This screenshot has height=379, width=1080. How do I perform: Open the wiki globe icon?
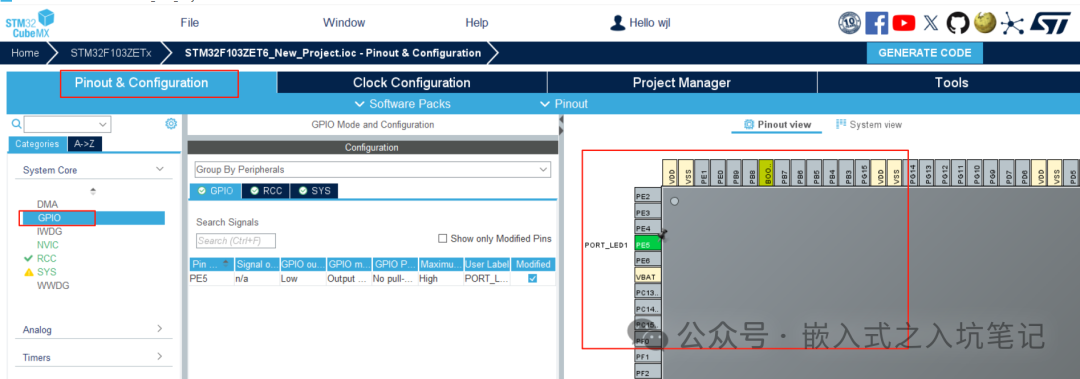(x=984, y=23)
